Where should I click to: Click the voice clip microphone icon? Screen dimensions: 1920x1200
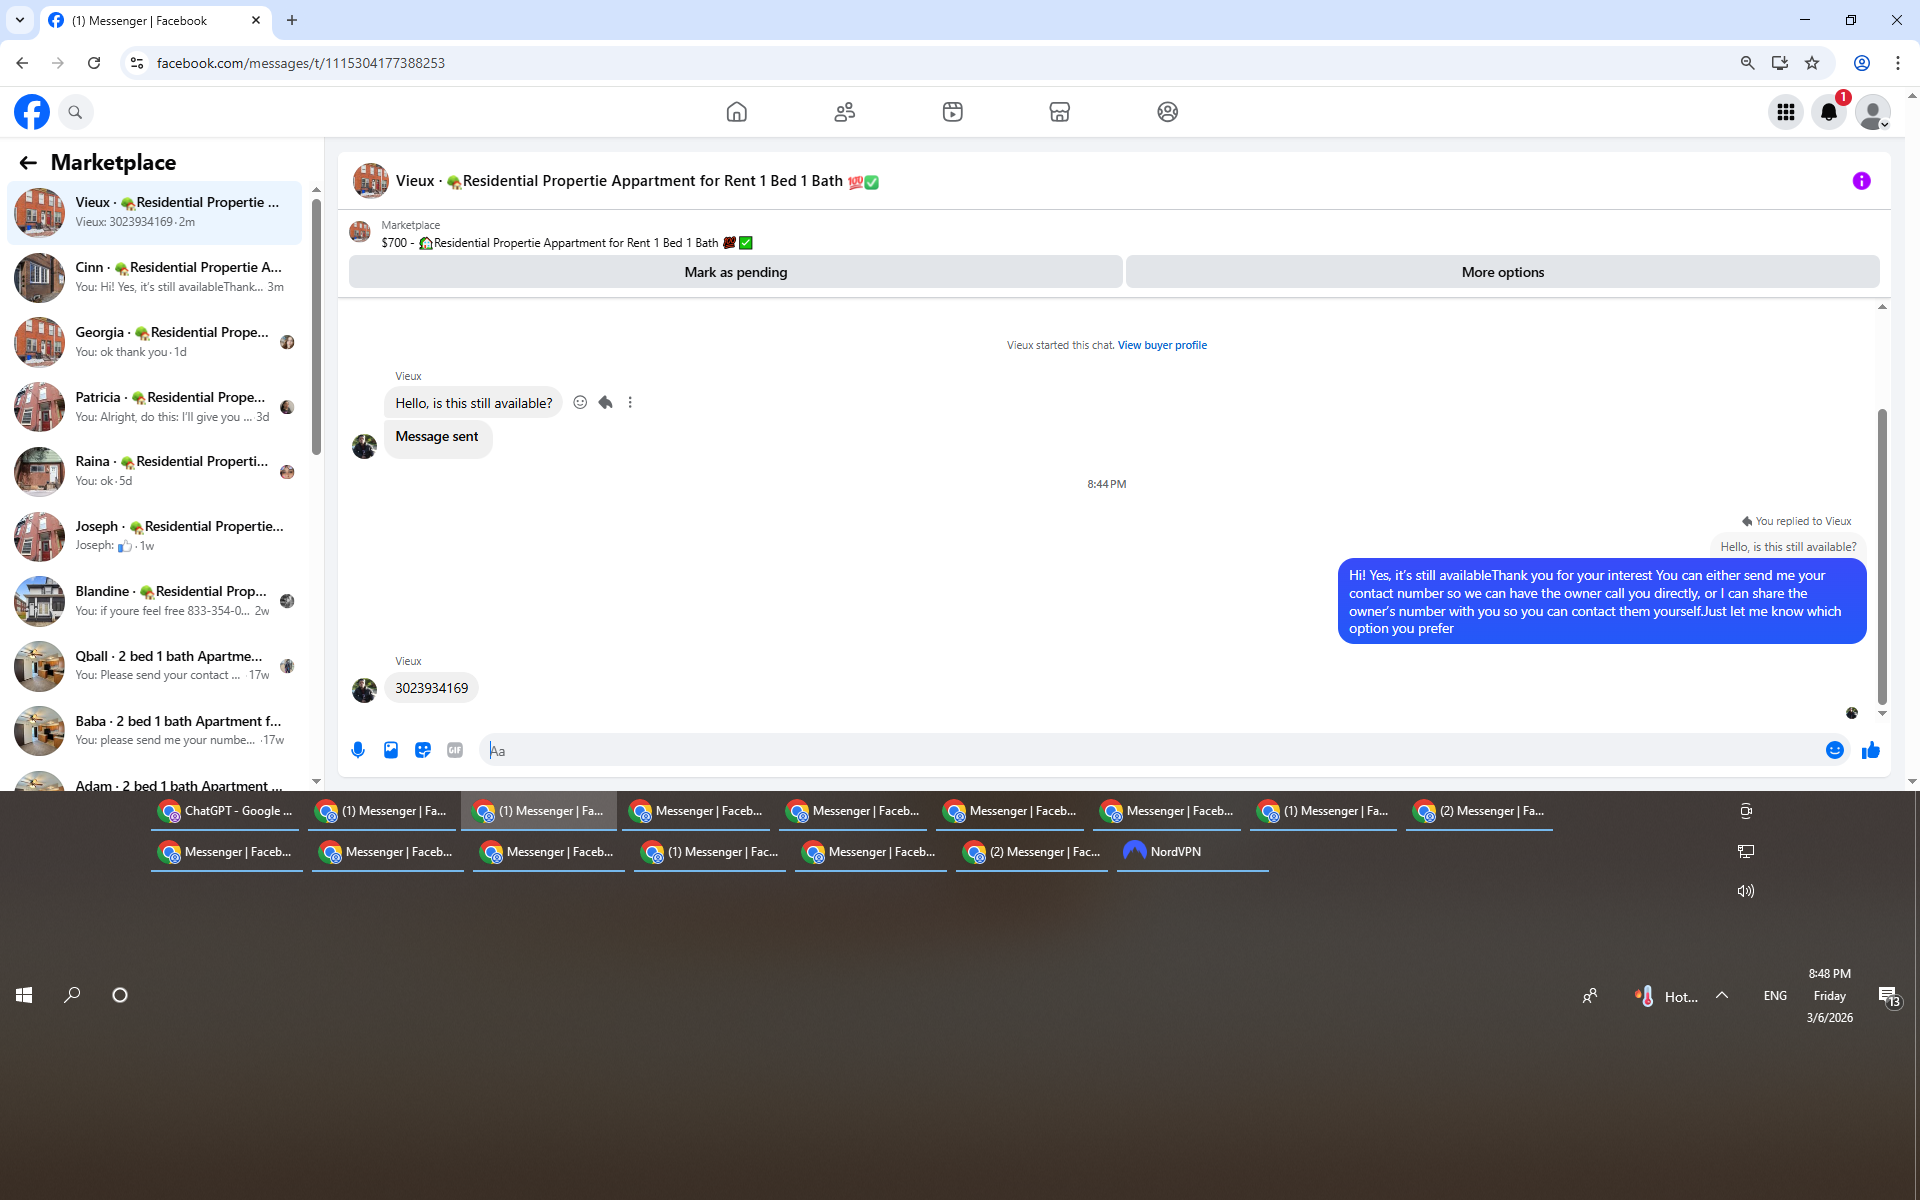(358, 750)
